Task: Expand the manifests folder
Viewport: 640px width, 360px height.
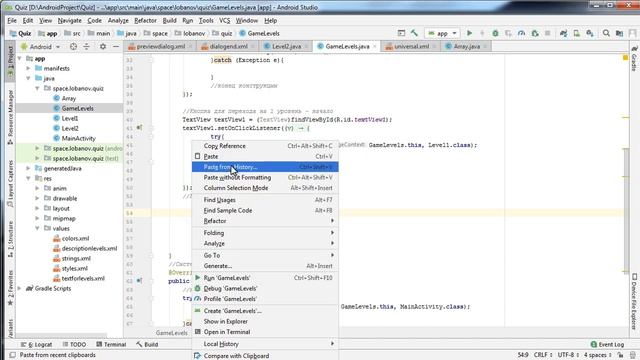Action: point(29,68)
